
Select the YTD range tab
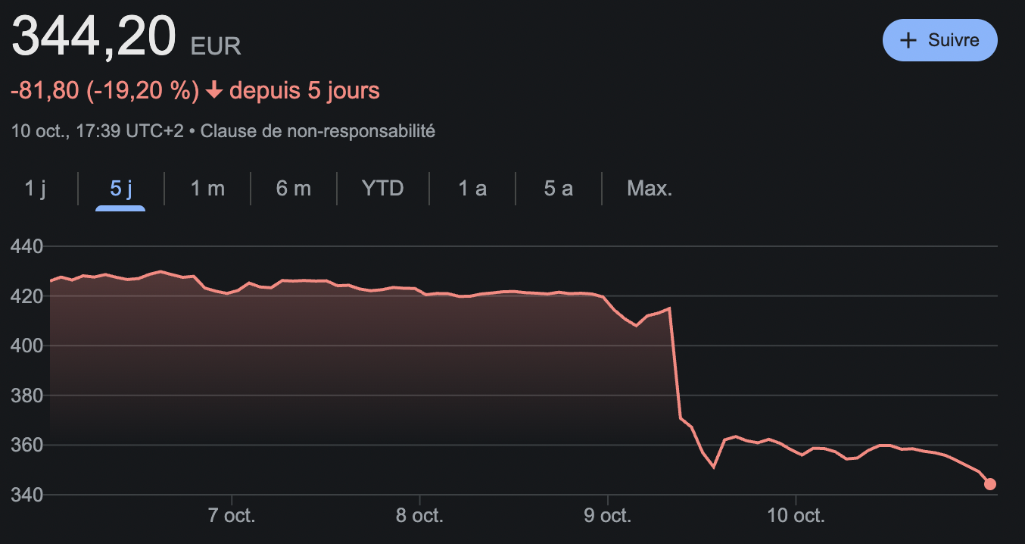click(x=382, y=188)
